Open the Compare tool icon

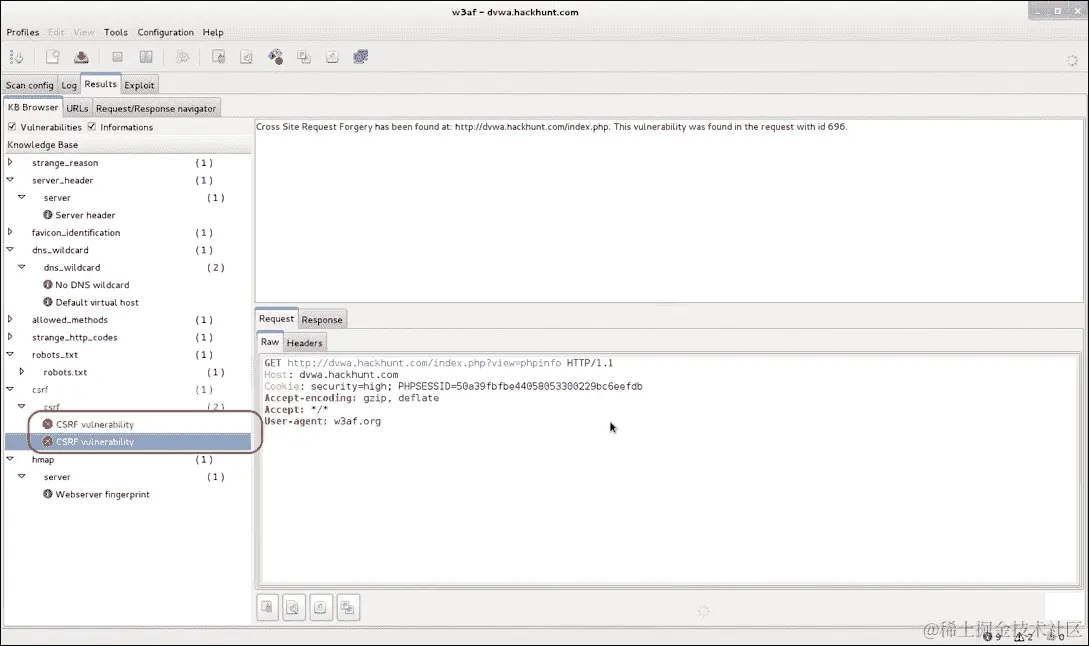pyautogui.click(x=332, y=57)
